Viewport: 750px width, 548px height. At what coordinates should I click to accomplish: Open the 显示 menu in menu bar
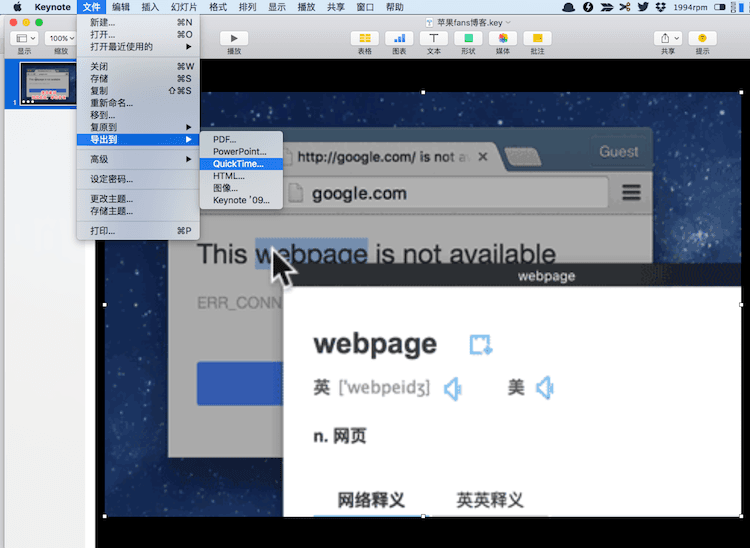(x=277, y=7)
